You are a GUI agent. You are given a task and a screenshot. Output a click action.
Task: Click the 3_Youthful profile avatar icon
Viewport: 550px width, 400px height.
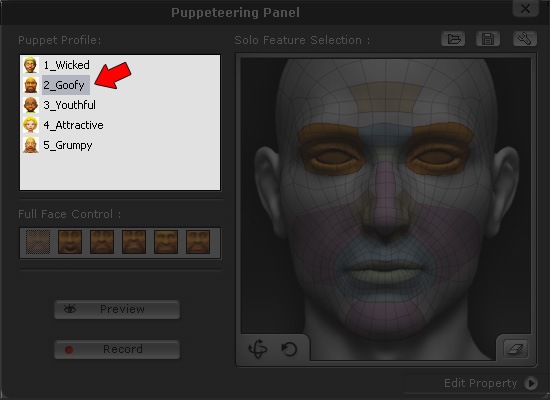point(31,105)
